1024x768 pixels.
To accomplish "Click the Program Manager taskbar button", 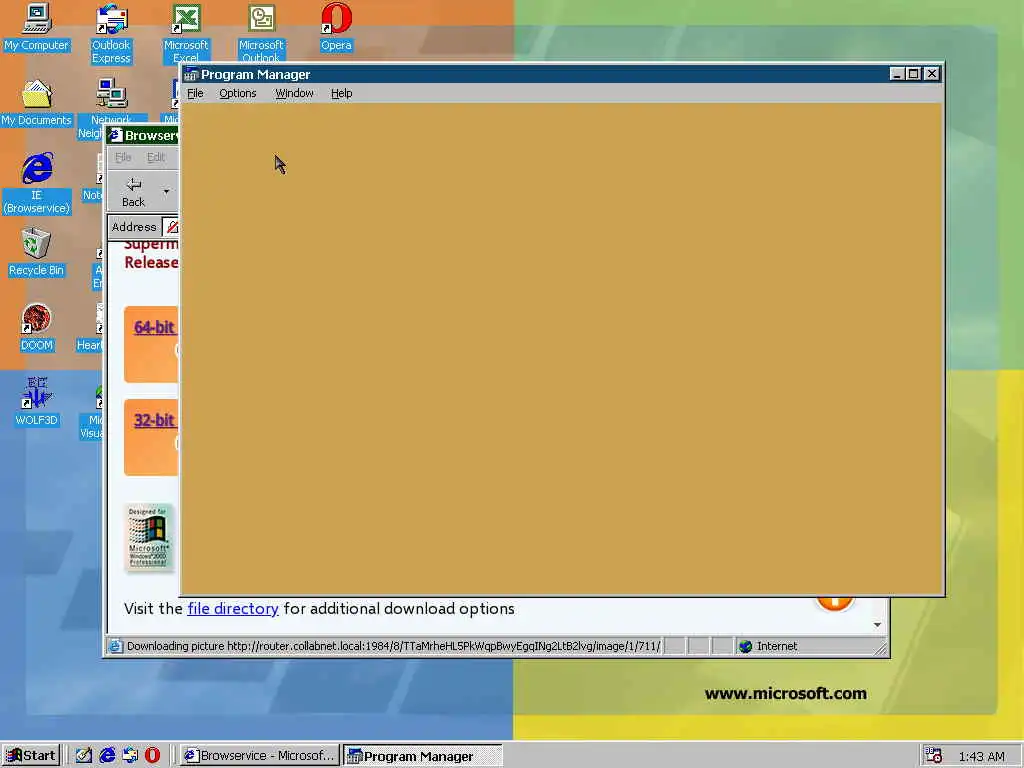I will click(x=423, y=756).
